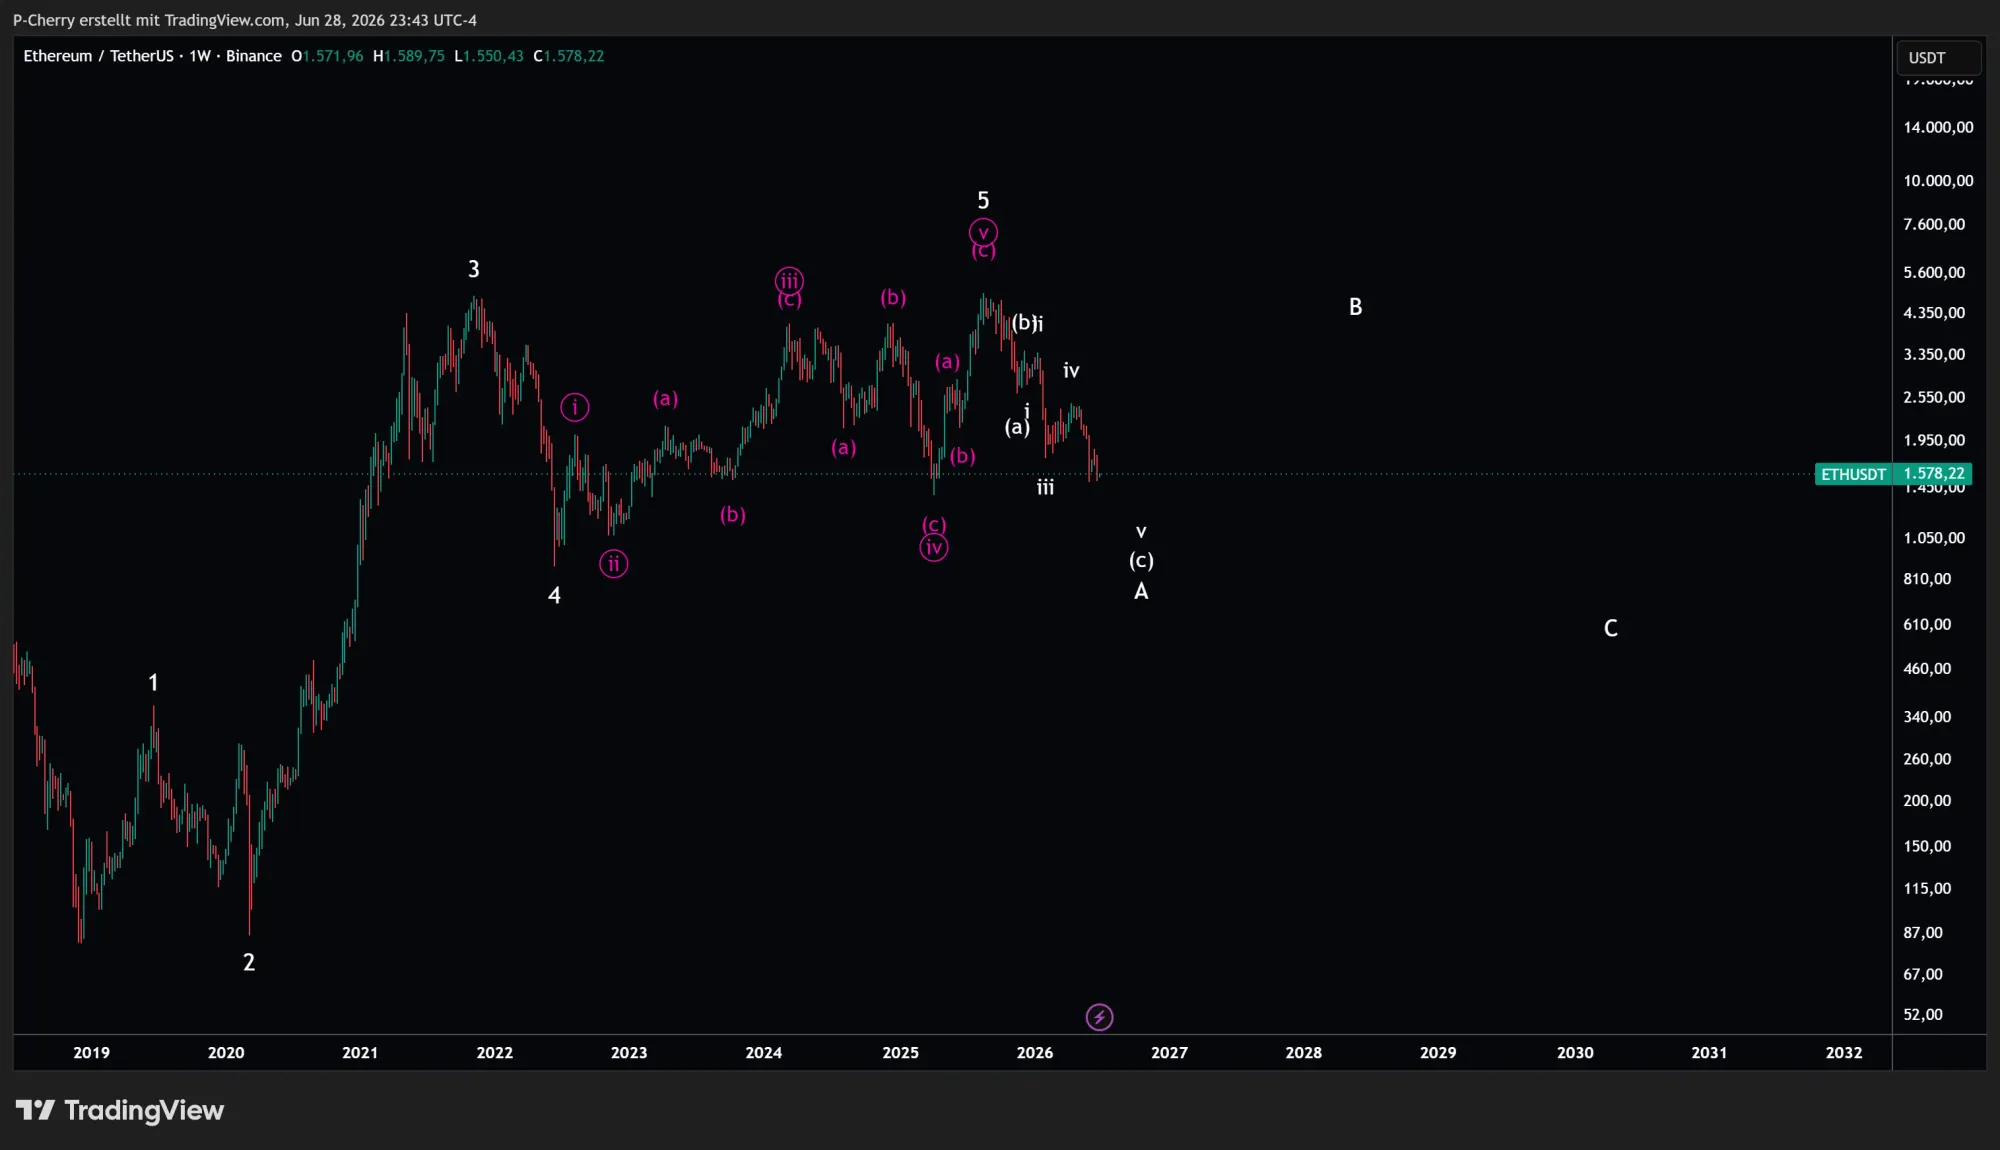Click 52,00 on the price scale

[1923, 1015]
